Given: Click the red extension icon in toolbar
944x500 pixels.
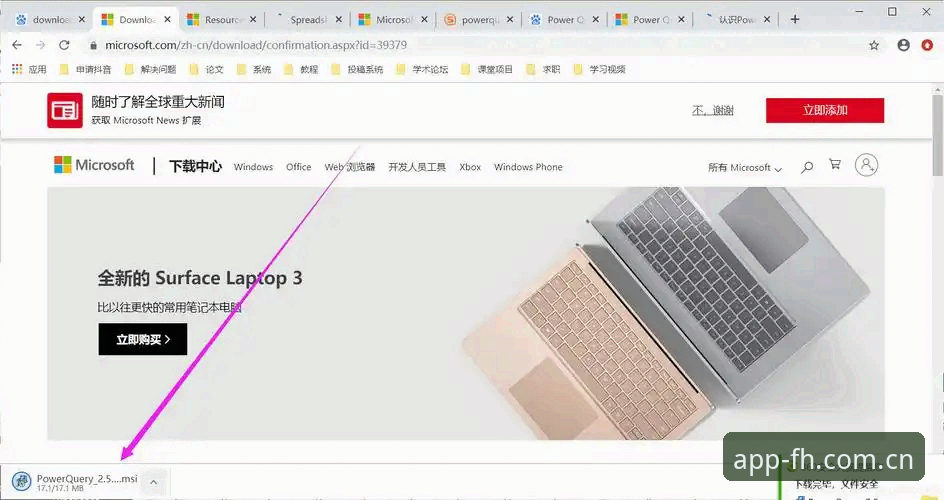Looking at the screenshot, I should (x=927, y=45).
